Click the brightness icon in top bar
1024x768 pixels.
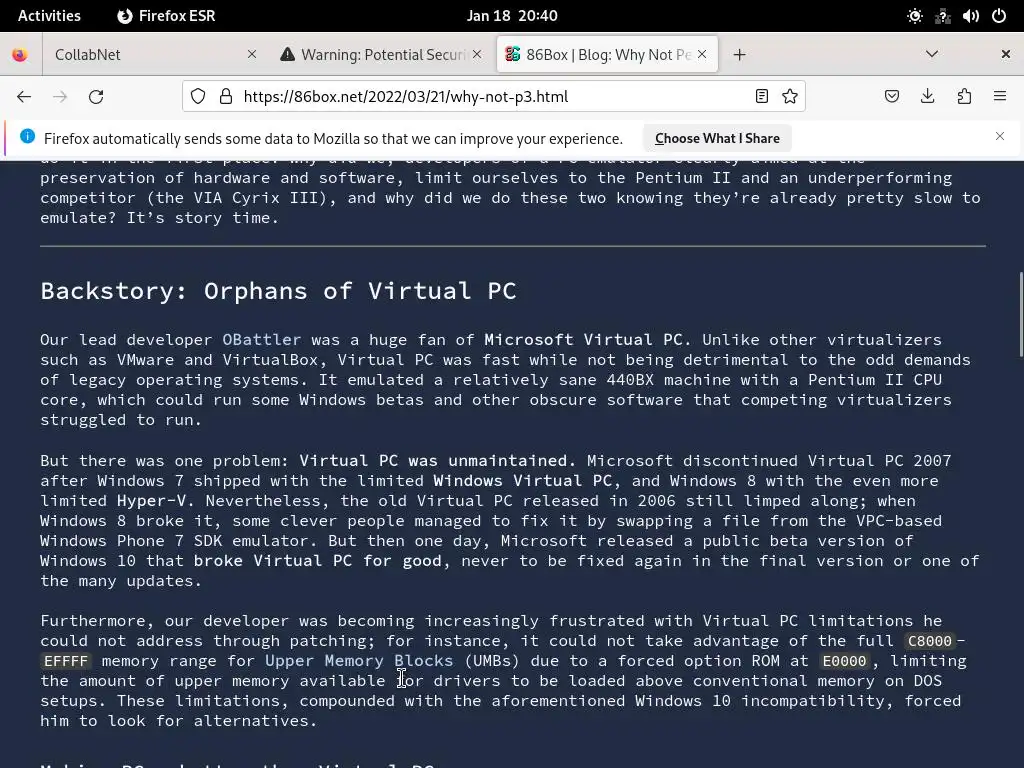pos(915,16)
